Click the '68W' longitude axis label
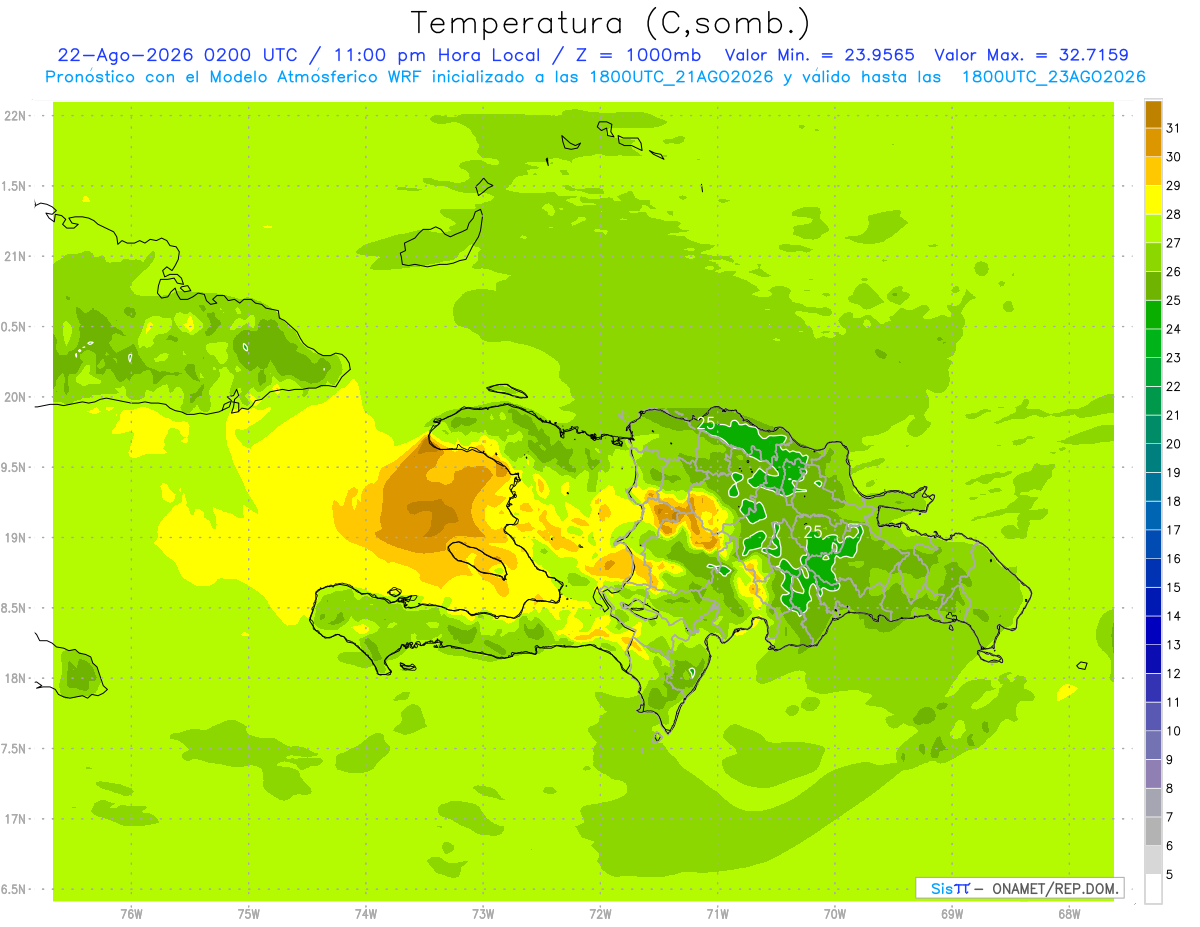1200x927 pixels. click(1069, 914)
